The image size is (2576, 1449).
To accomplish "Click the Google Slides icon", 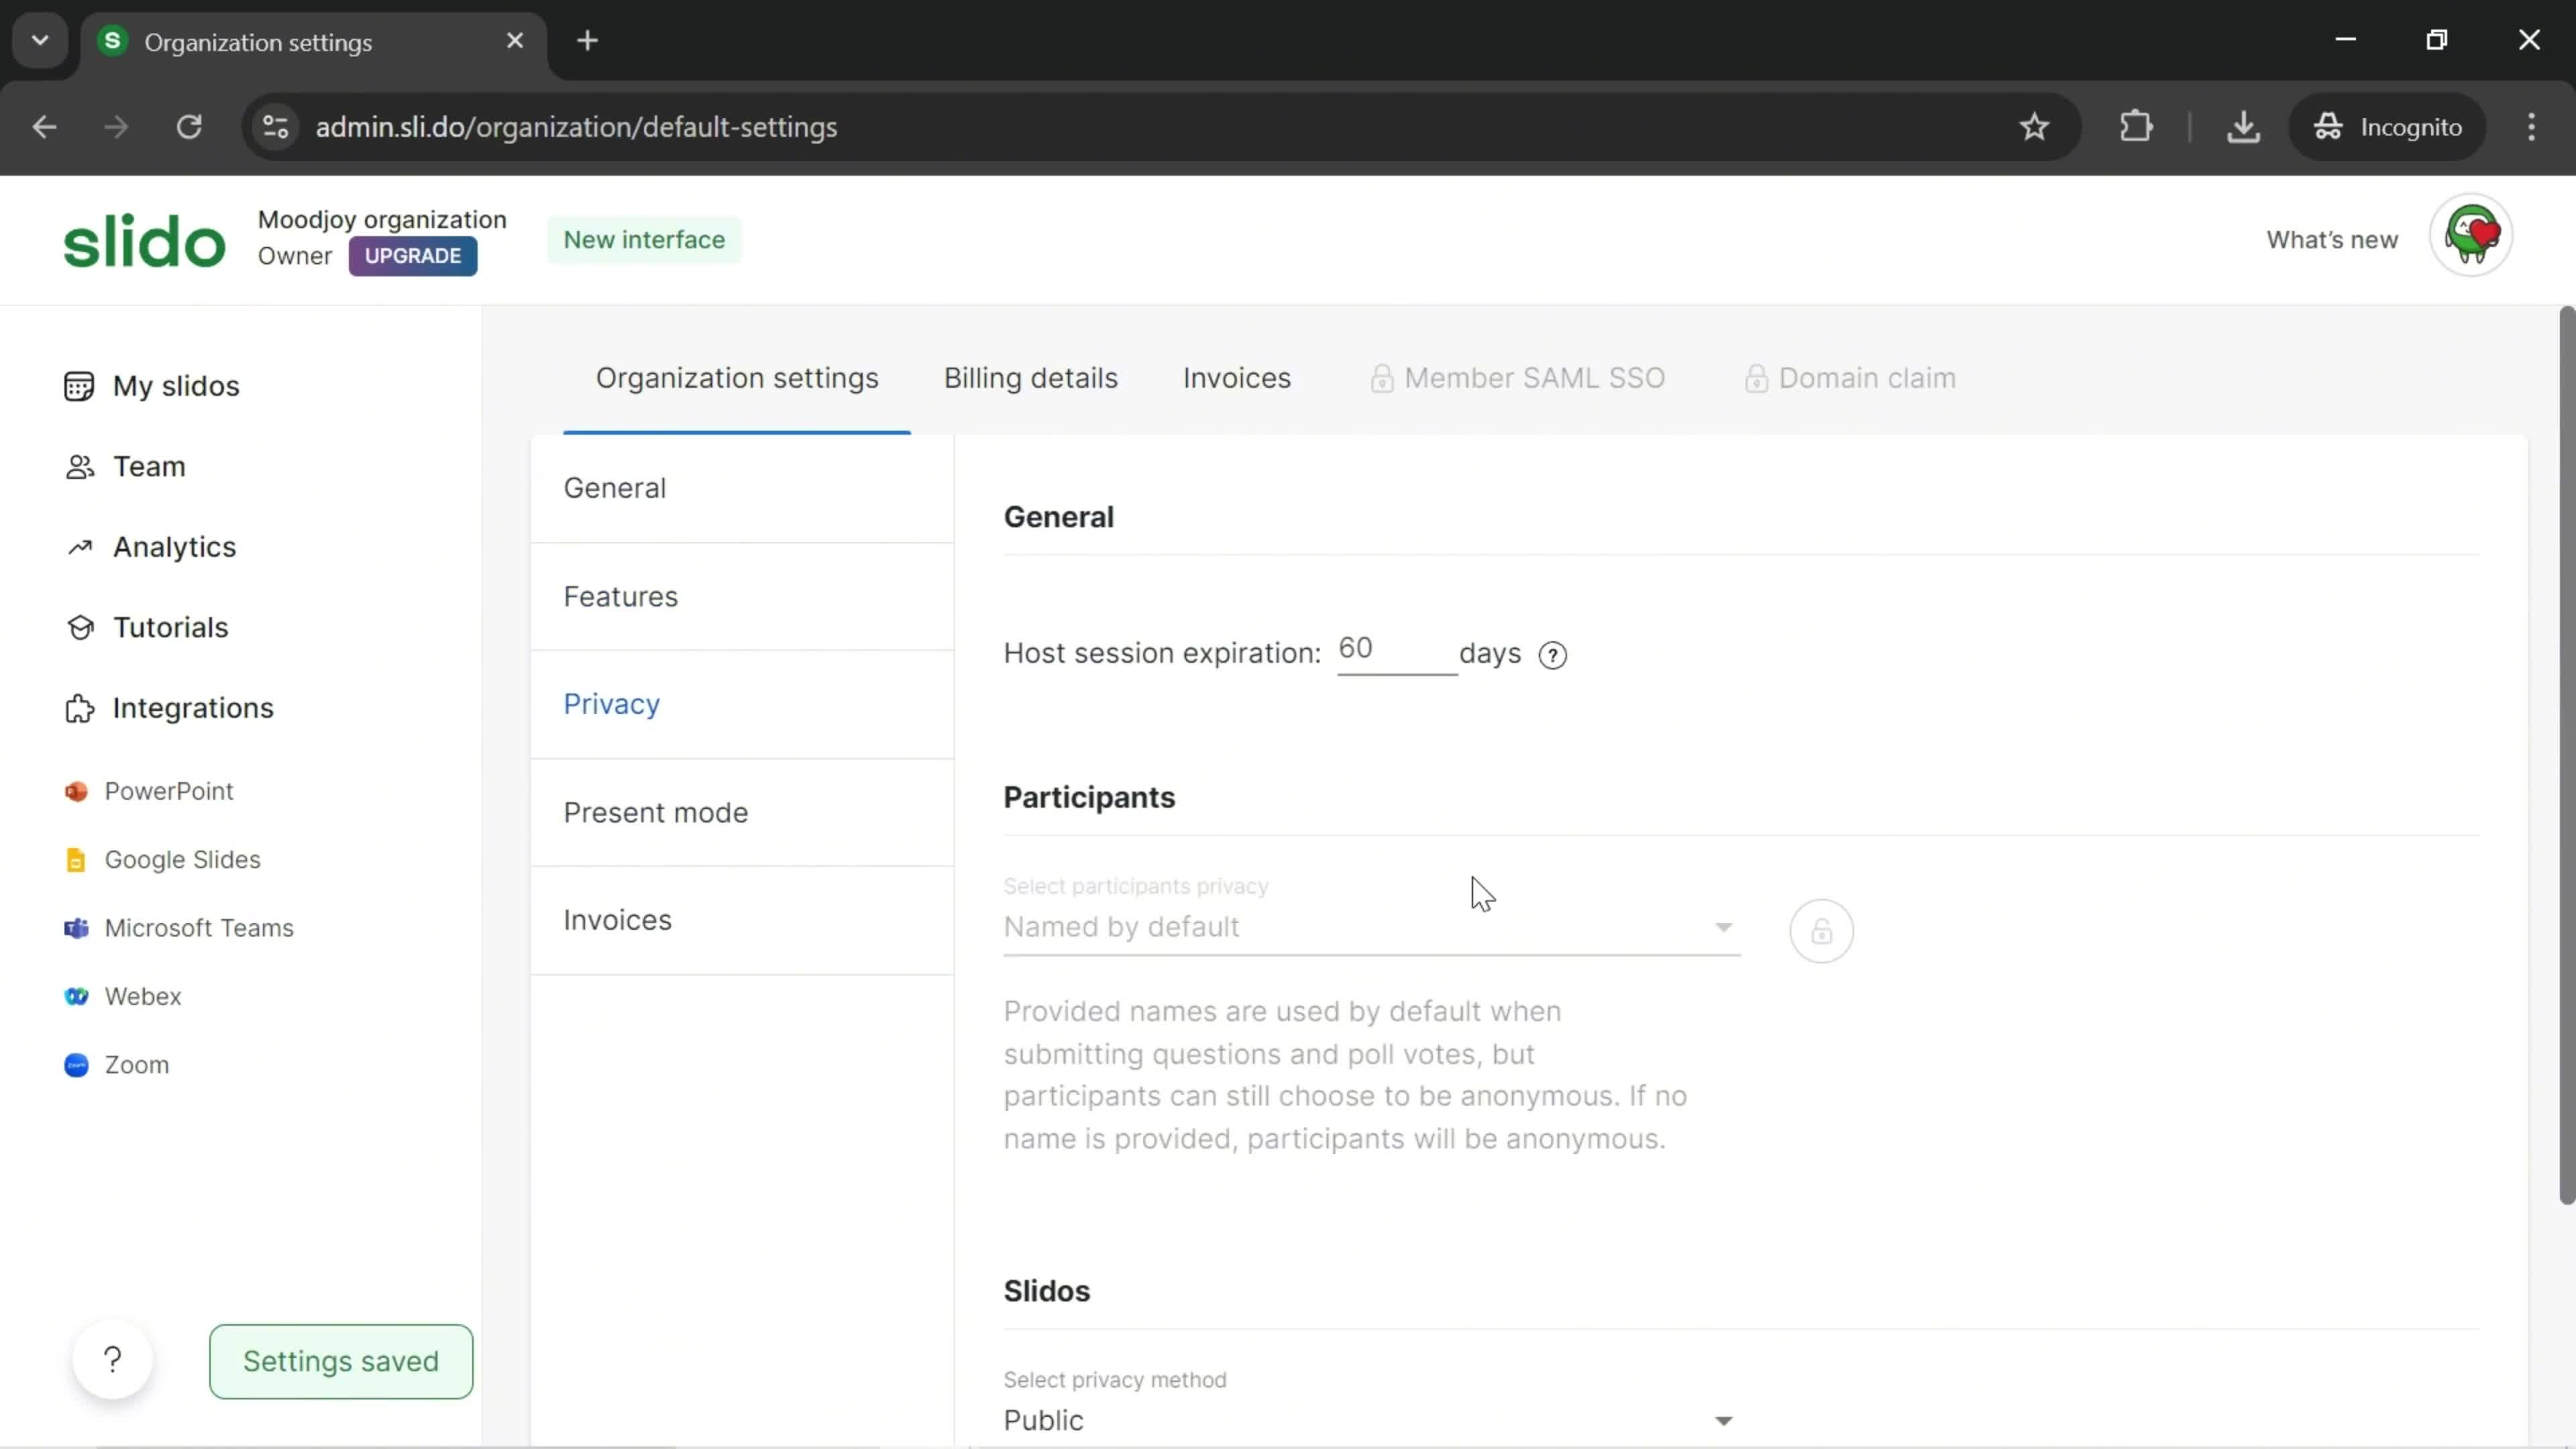I will point(76,860).
